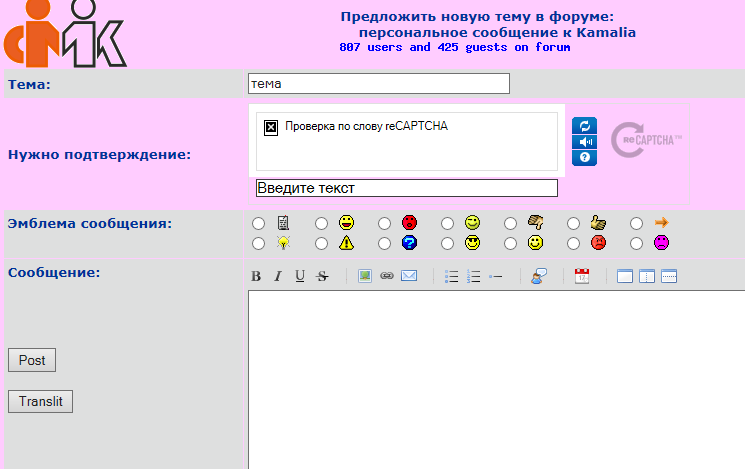Insert a bulleted list

(451, 276)
